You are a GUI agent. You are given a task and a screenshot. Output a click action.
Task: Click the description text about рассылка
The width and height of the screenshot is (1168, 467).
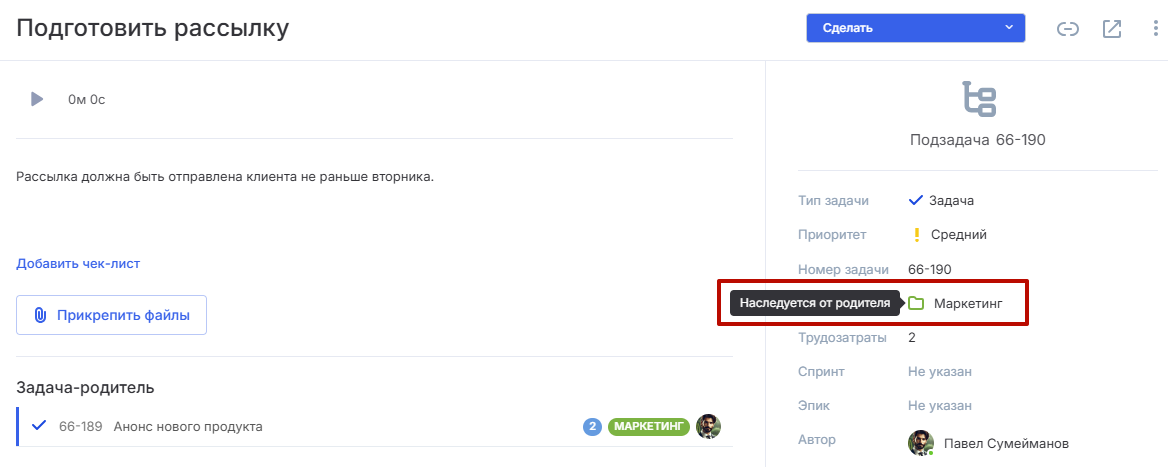[224, 177]
